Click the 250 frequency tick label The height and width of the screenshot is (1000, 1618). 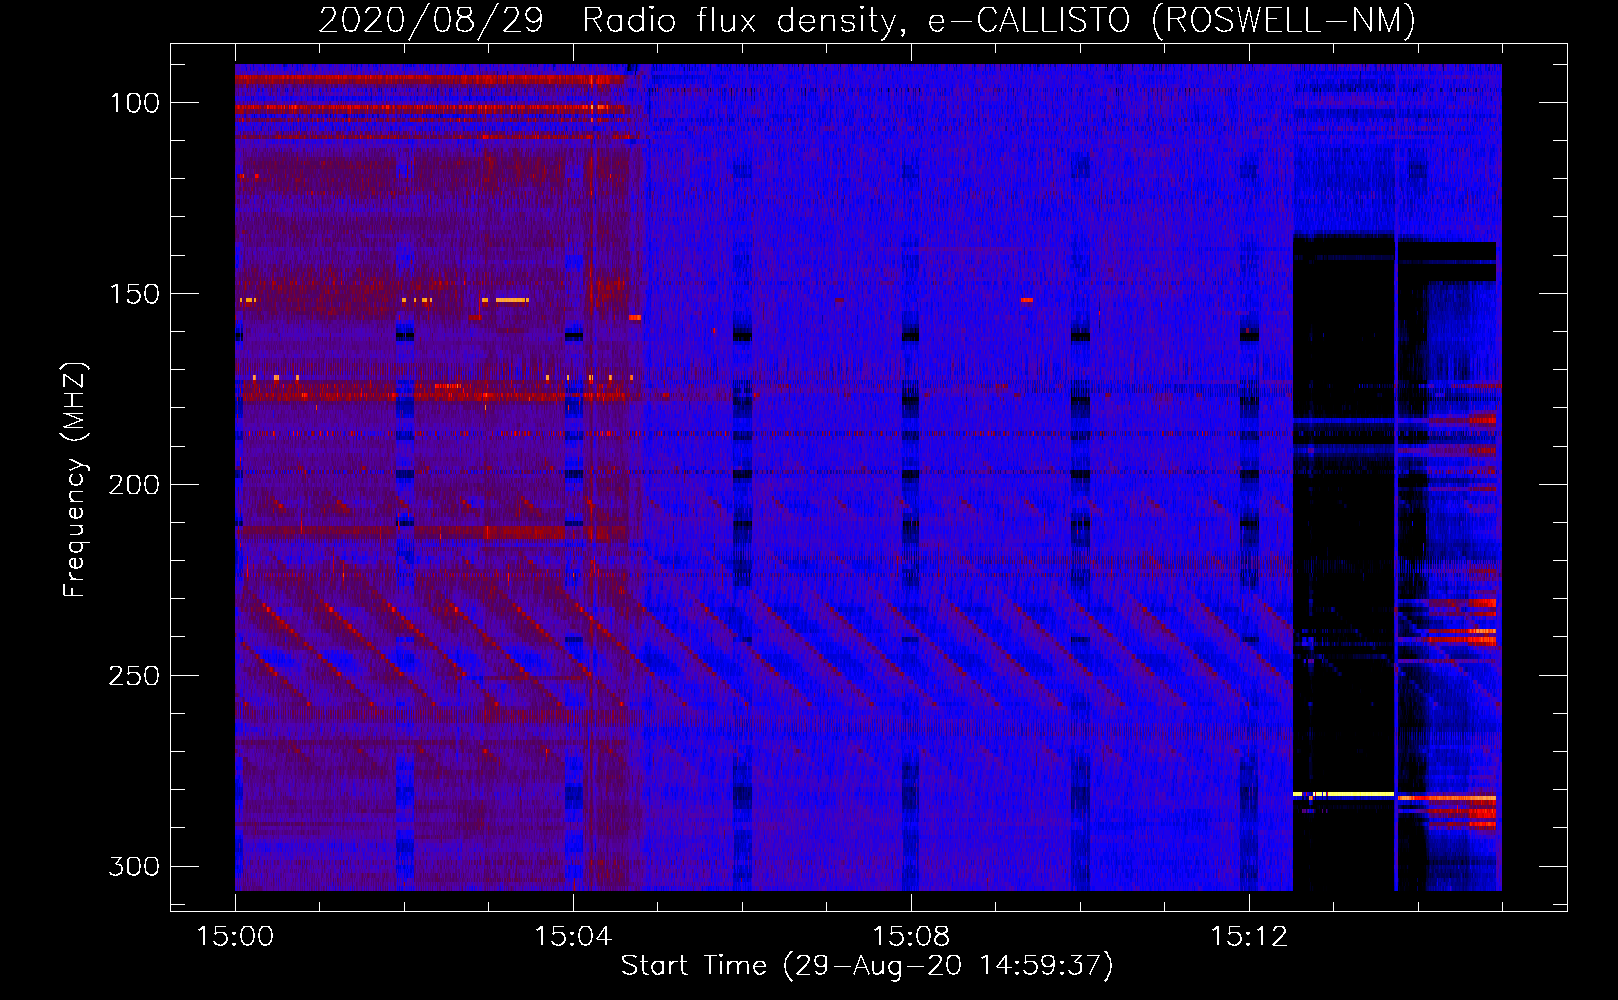click(x=134, y=676)
